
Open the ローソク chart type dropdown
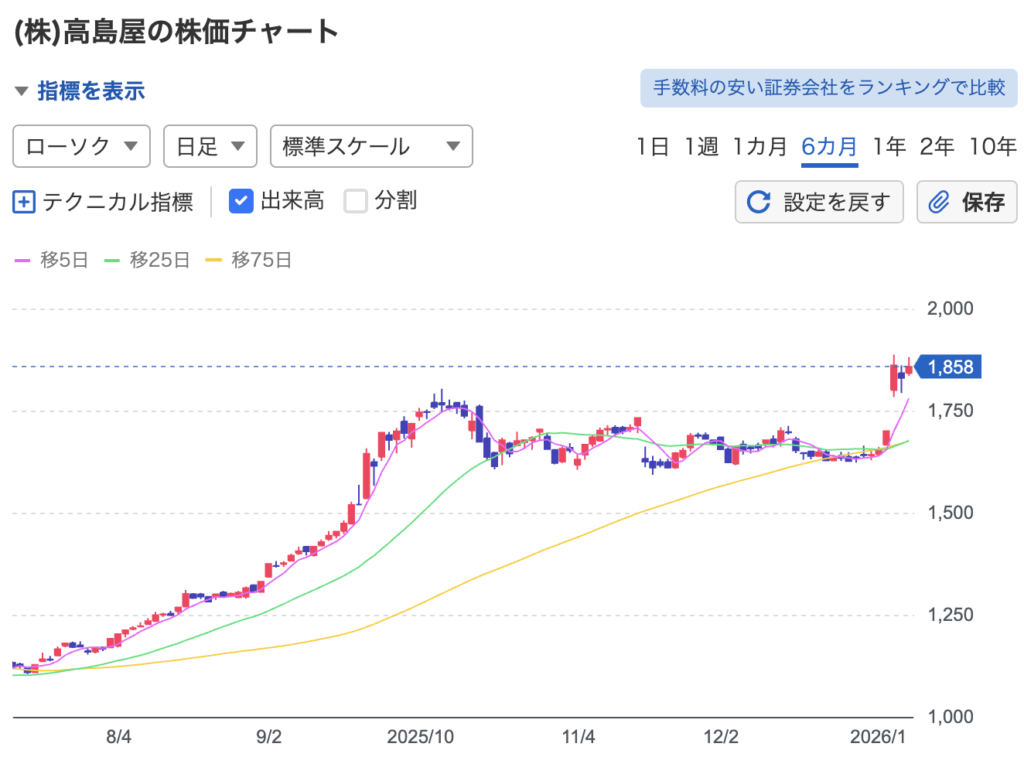[x=81, y=146]
